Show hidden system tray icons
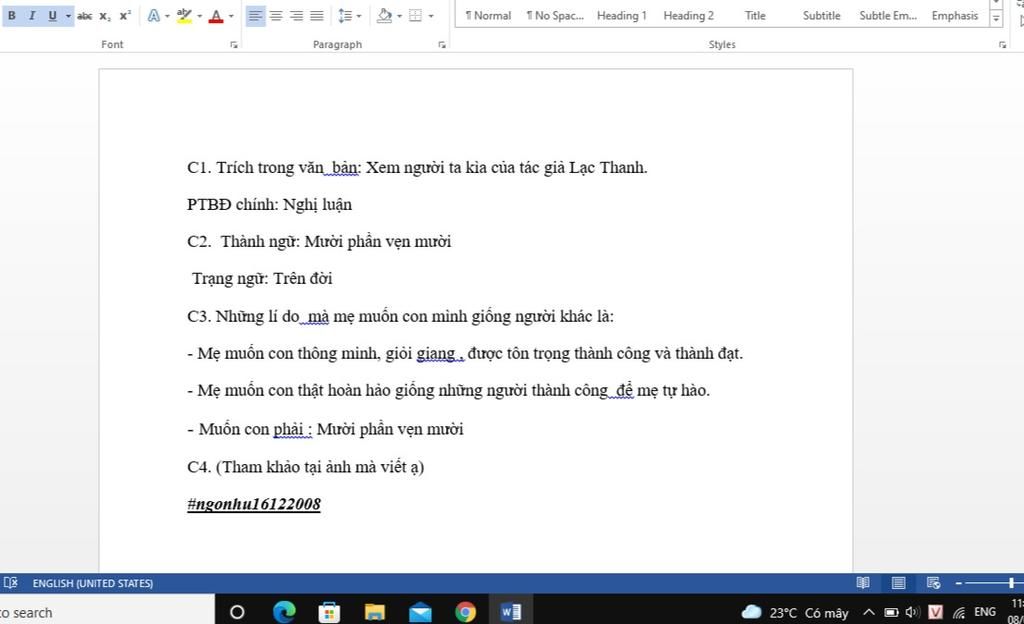The height and width of the screenshot is (624, 1024). pyautogui.click(x=869, y=612)
